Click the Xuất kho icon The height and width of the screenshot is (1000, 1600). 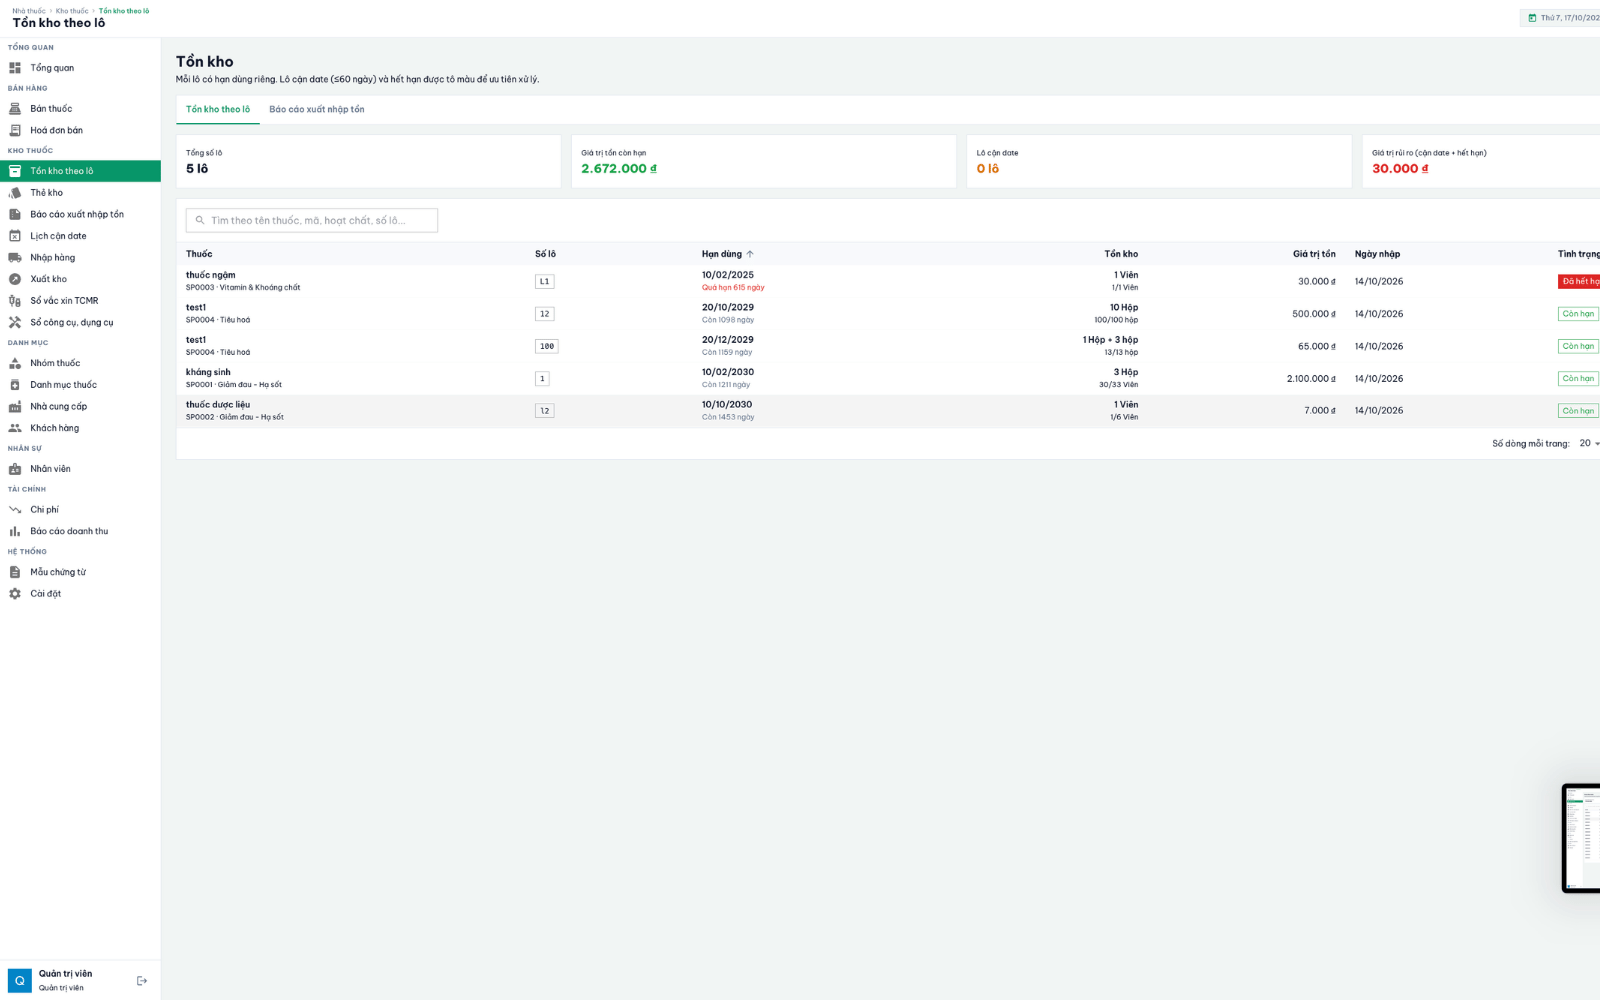(15, 279)
